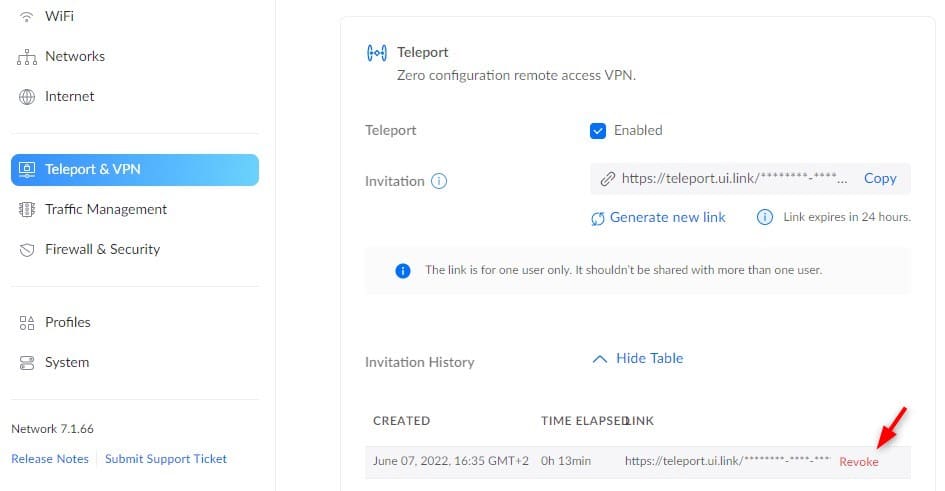Click the WiFi sidebar icon

tap(27, 16)
